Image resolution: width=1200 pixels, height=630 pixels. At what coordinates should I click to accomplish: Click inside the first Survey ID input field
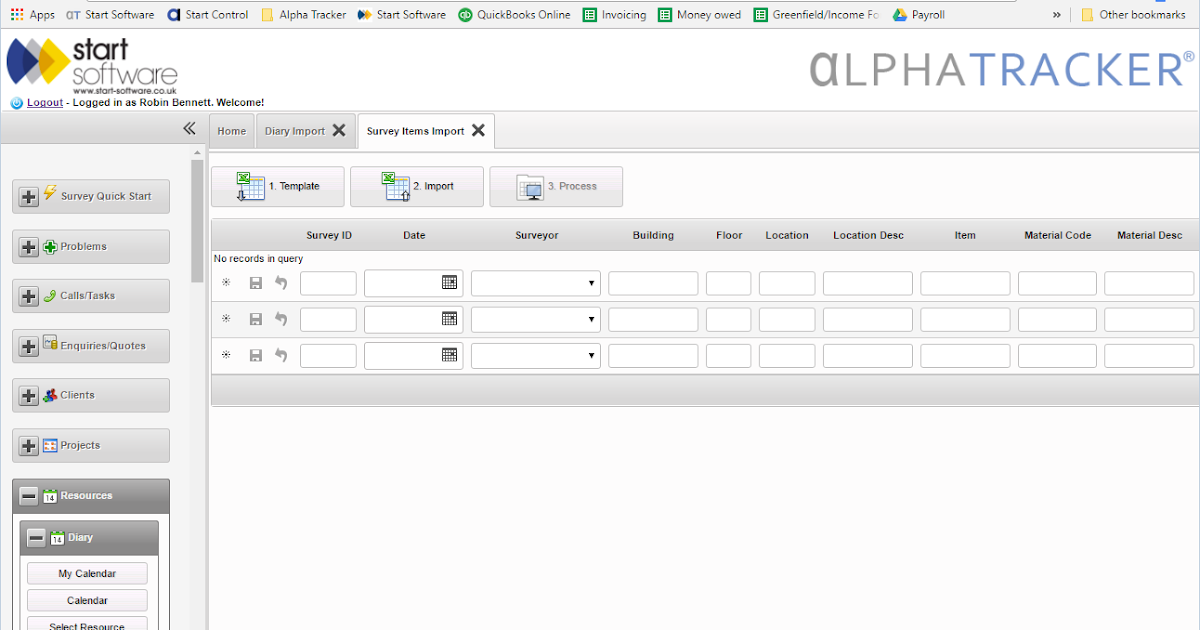pos(328,283)
